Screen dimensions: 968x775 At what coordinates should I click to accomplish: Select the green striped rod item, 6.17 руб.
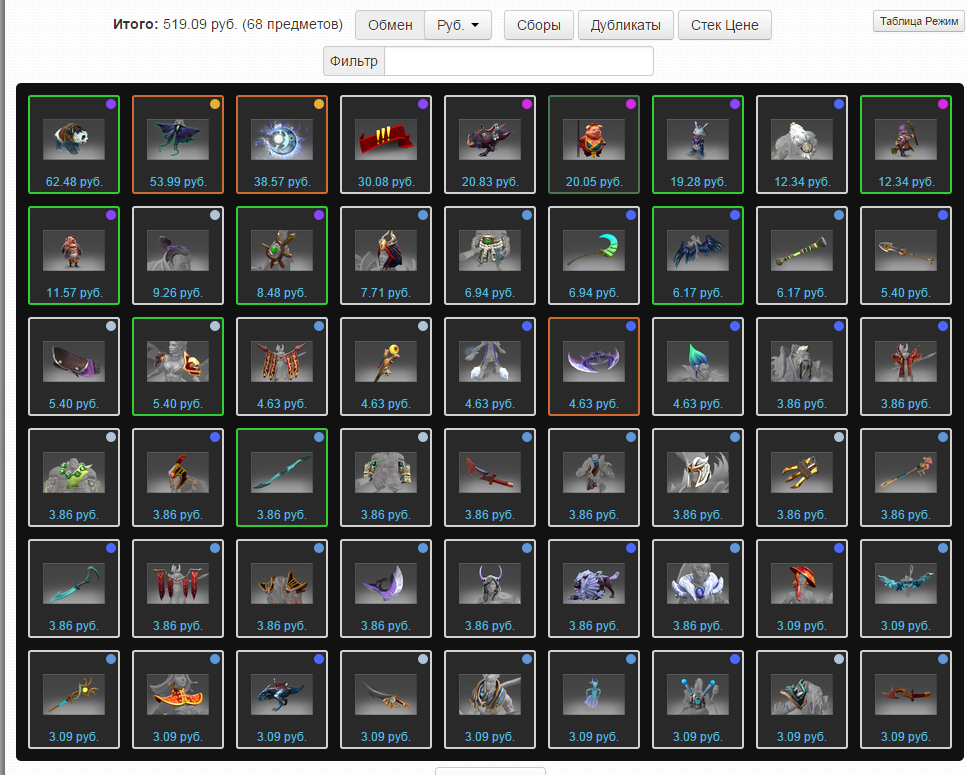coord(802,256)
